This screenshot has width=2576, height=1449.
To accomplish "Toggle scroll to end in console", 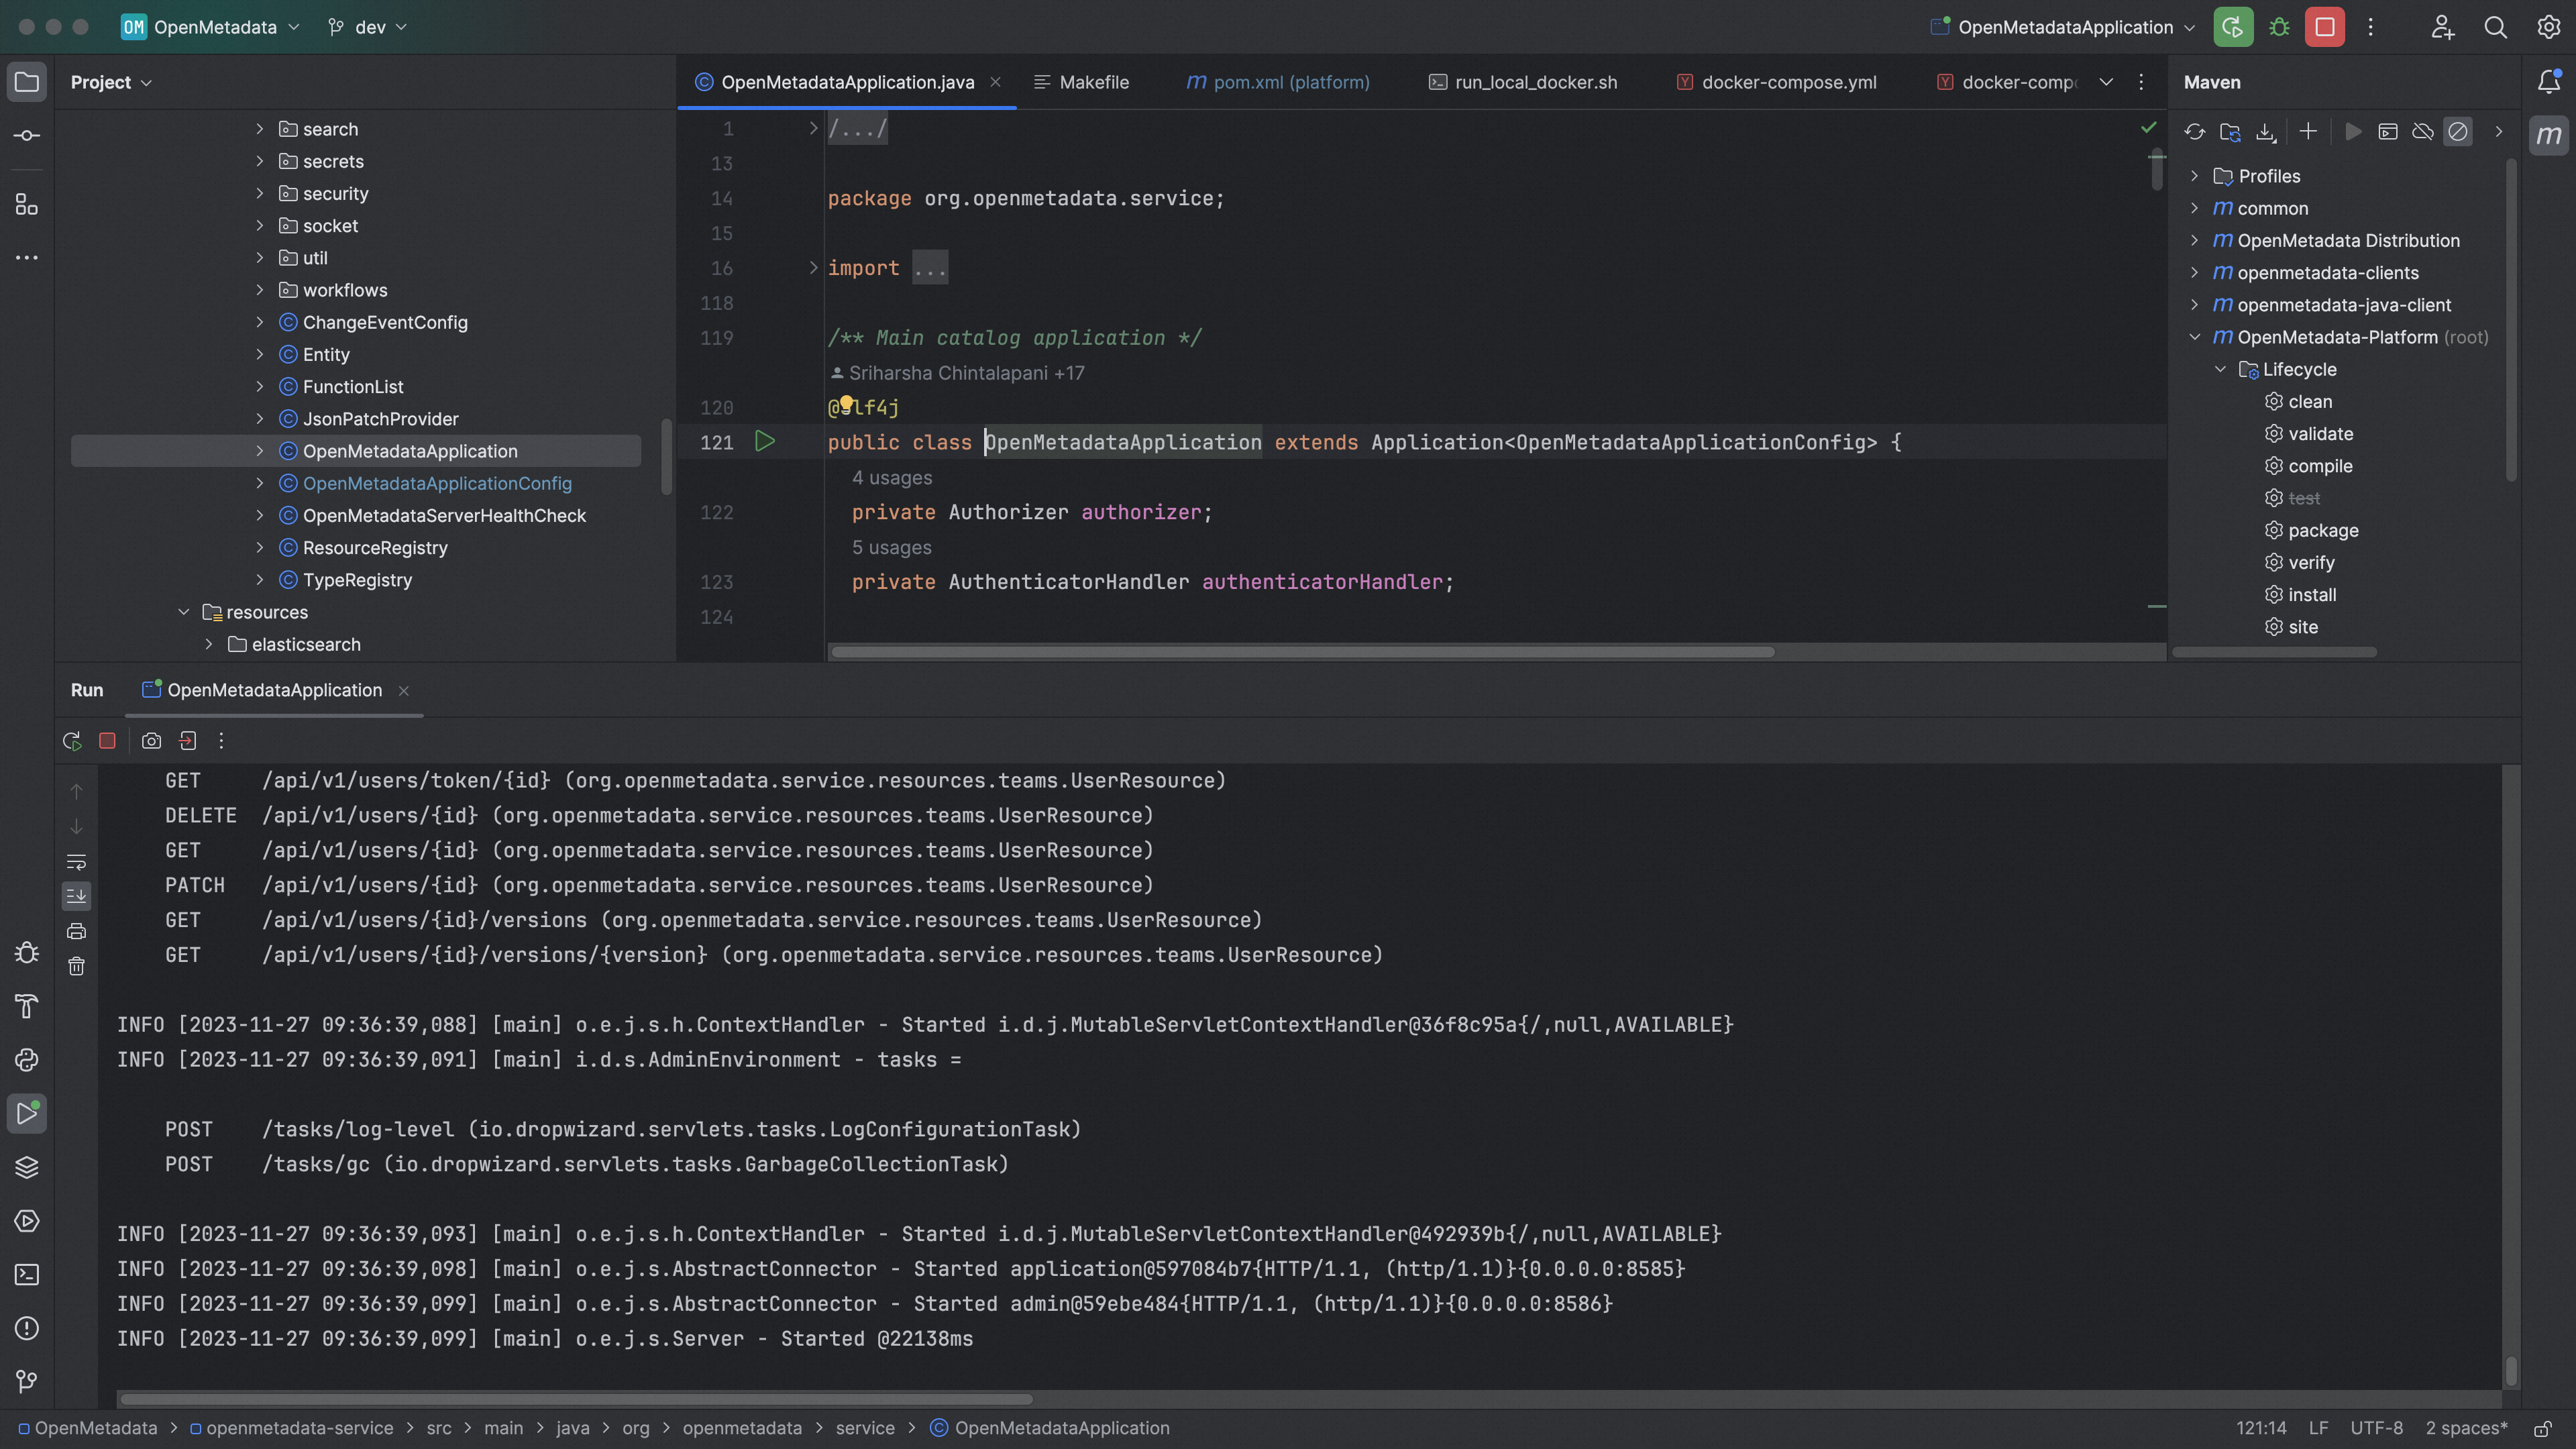I will [x=76, y=896].
